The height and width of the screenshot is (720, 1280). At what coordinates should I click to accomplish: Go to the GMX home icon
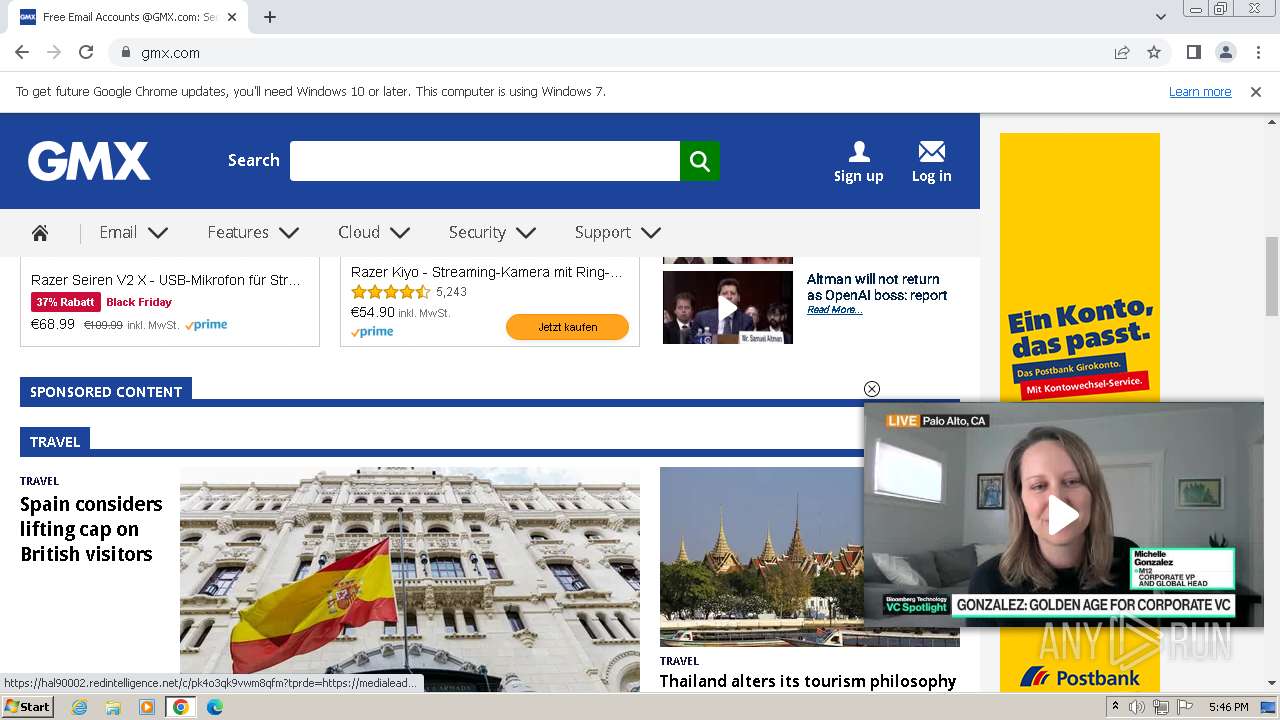tap(40, 233)
